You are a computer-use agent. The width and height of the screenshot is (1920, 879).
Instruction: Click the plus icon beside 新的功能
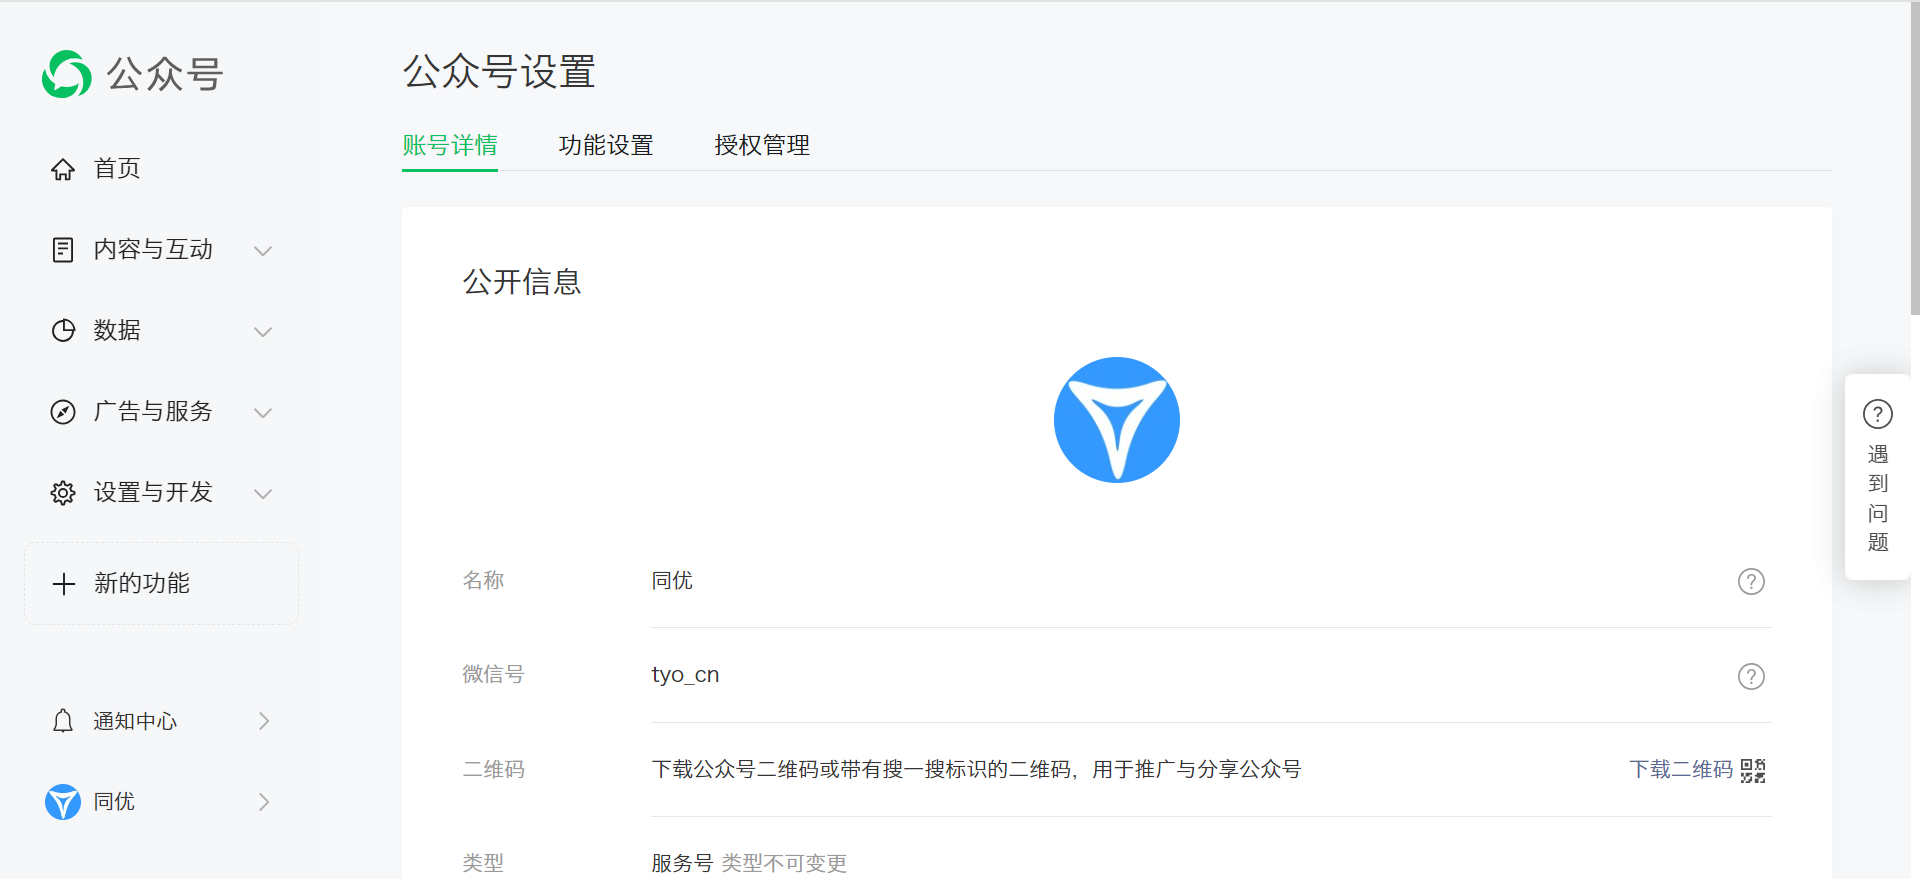(x=64, y=584)
